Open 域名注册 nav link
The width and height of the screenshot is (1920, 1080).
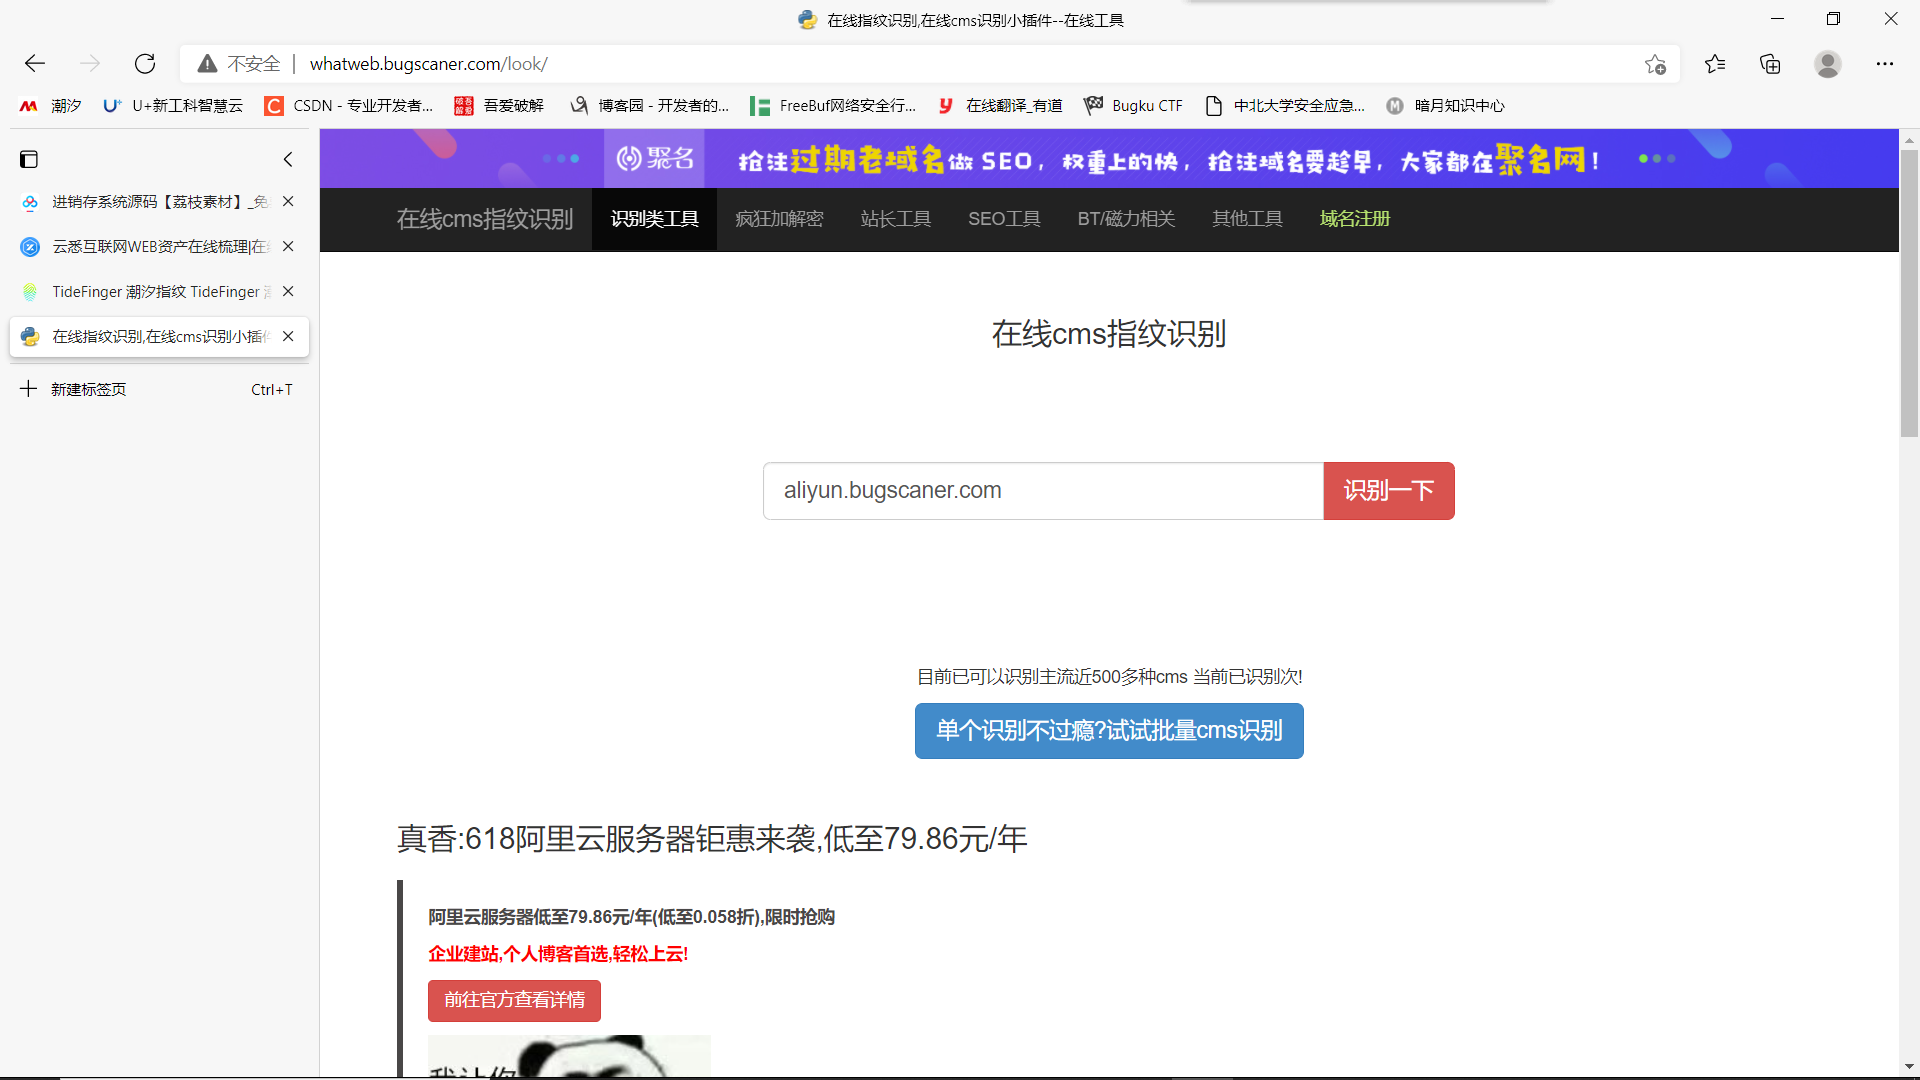(1355, 219)
